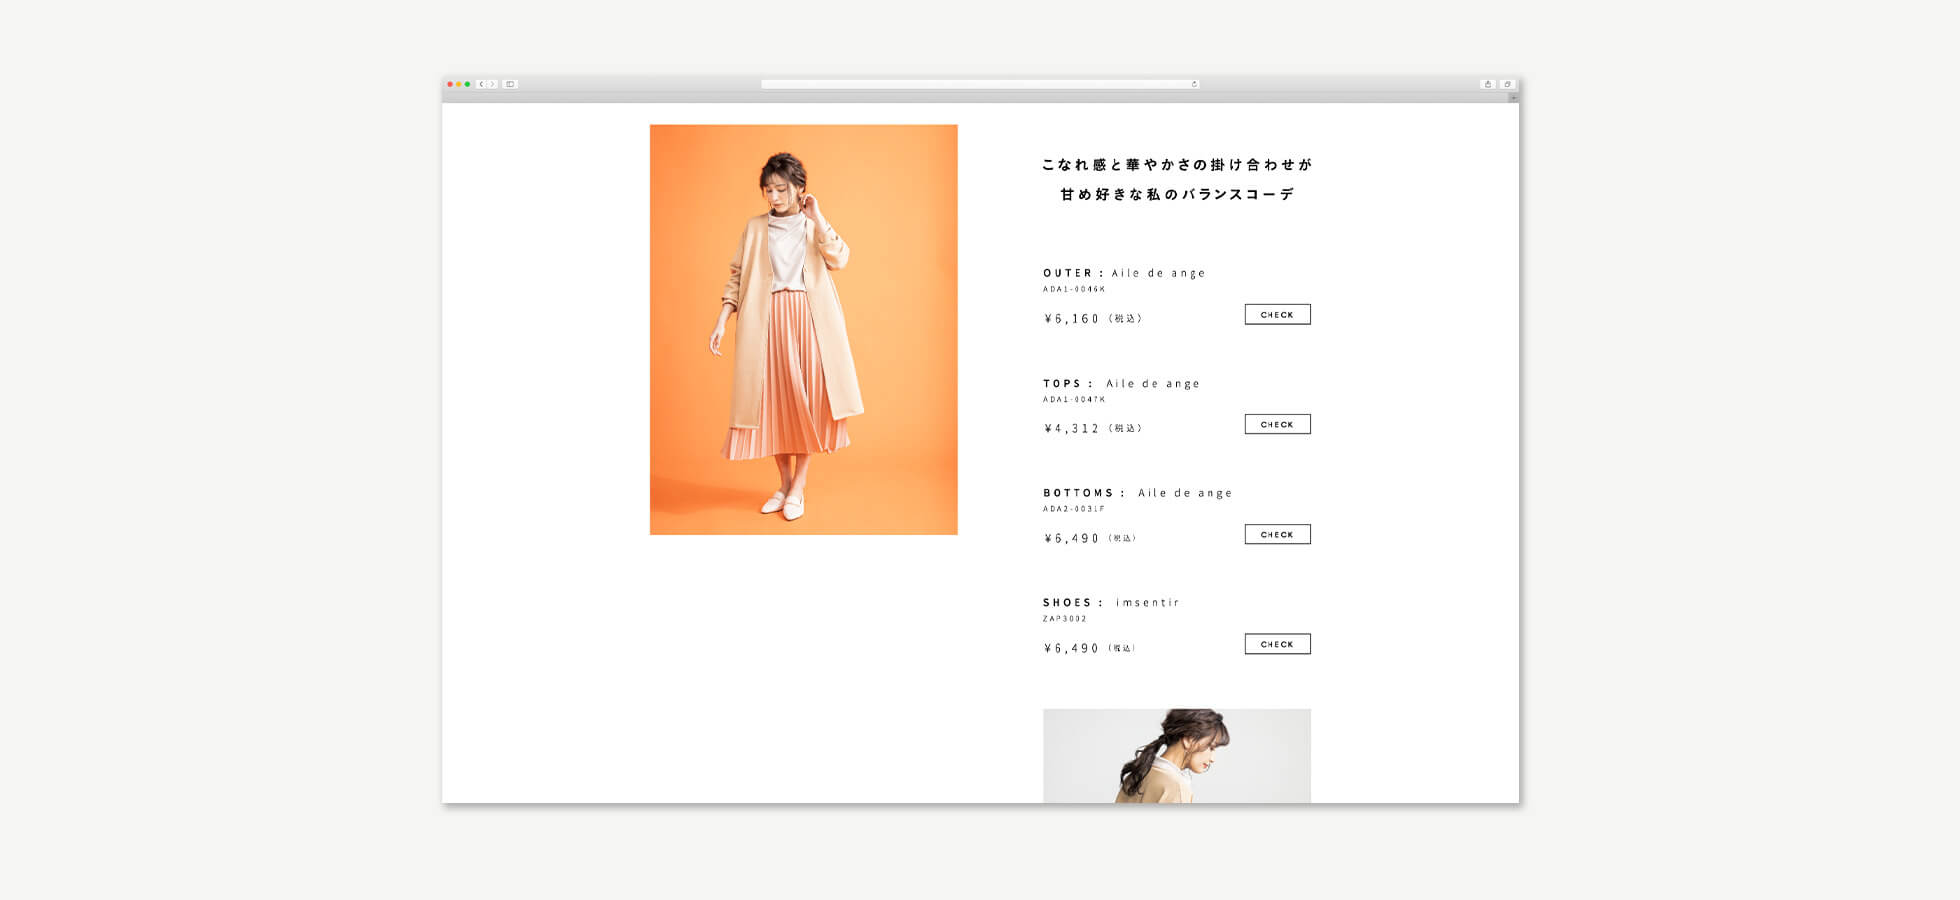Go back with the browser back arrow

coord(481,84)
